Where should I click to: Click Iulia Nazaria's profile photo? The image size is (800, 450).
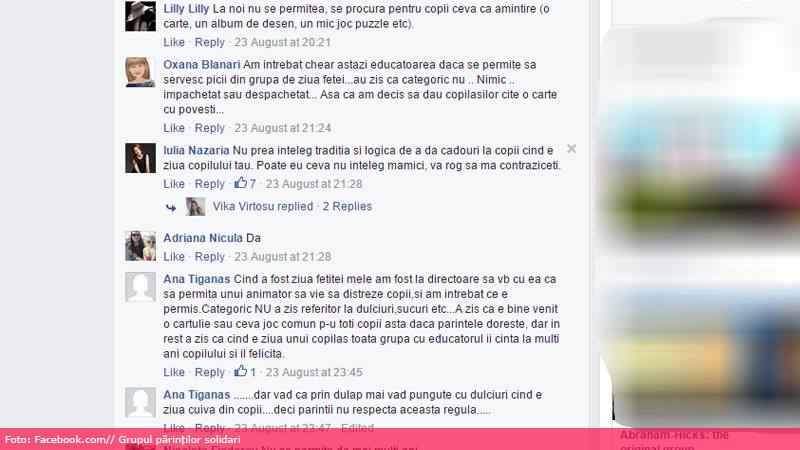pos(140,158)
